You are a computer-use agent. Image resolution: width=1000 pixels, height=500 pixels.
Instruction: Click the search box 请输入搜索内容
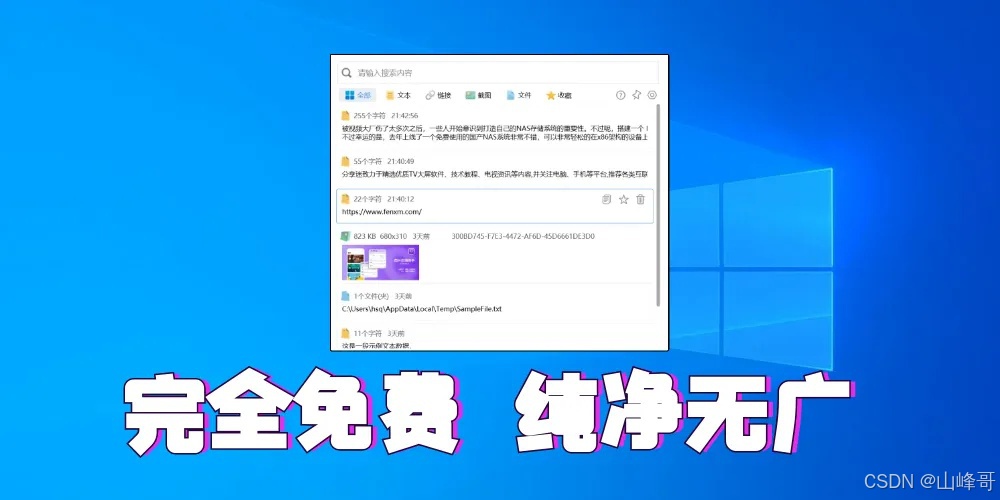pyautogui.click(x=498, y=73)
